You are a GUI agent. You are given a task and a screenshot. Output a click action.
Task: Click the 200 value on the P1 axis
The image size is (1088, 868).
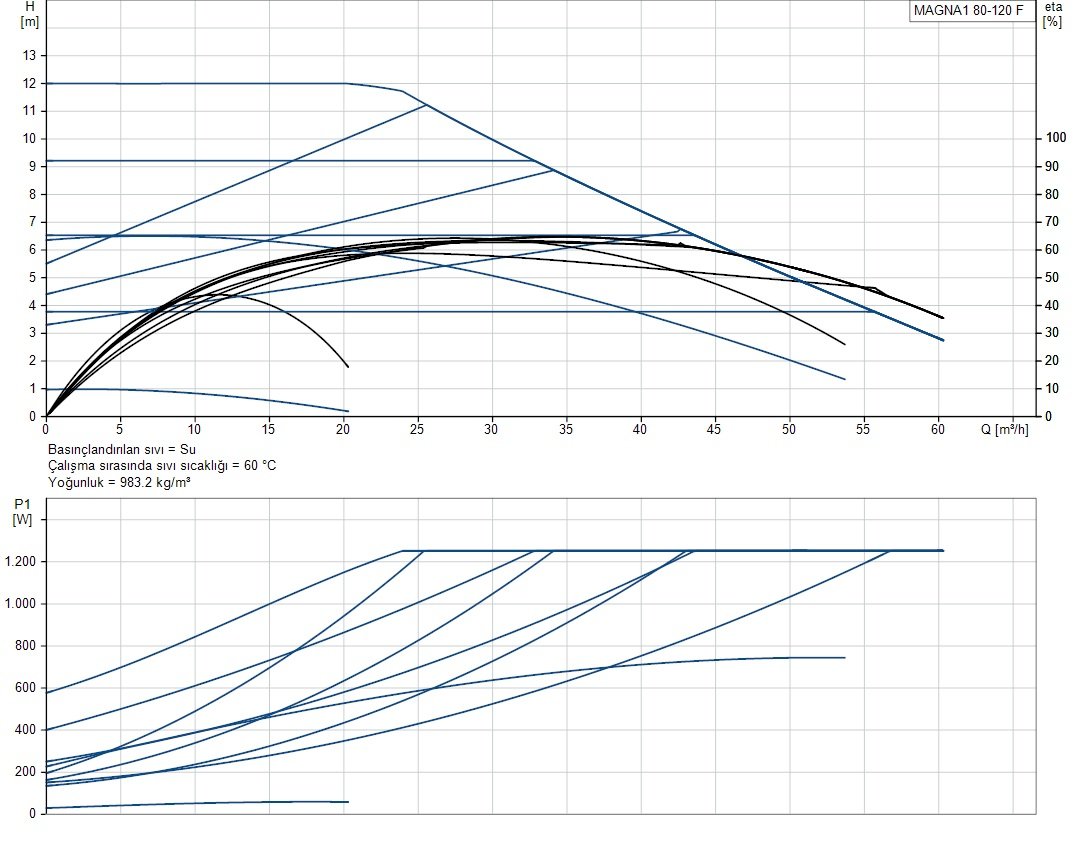click(26, 772)
